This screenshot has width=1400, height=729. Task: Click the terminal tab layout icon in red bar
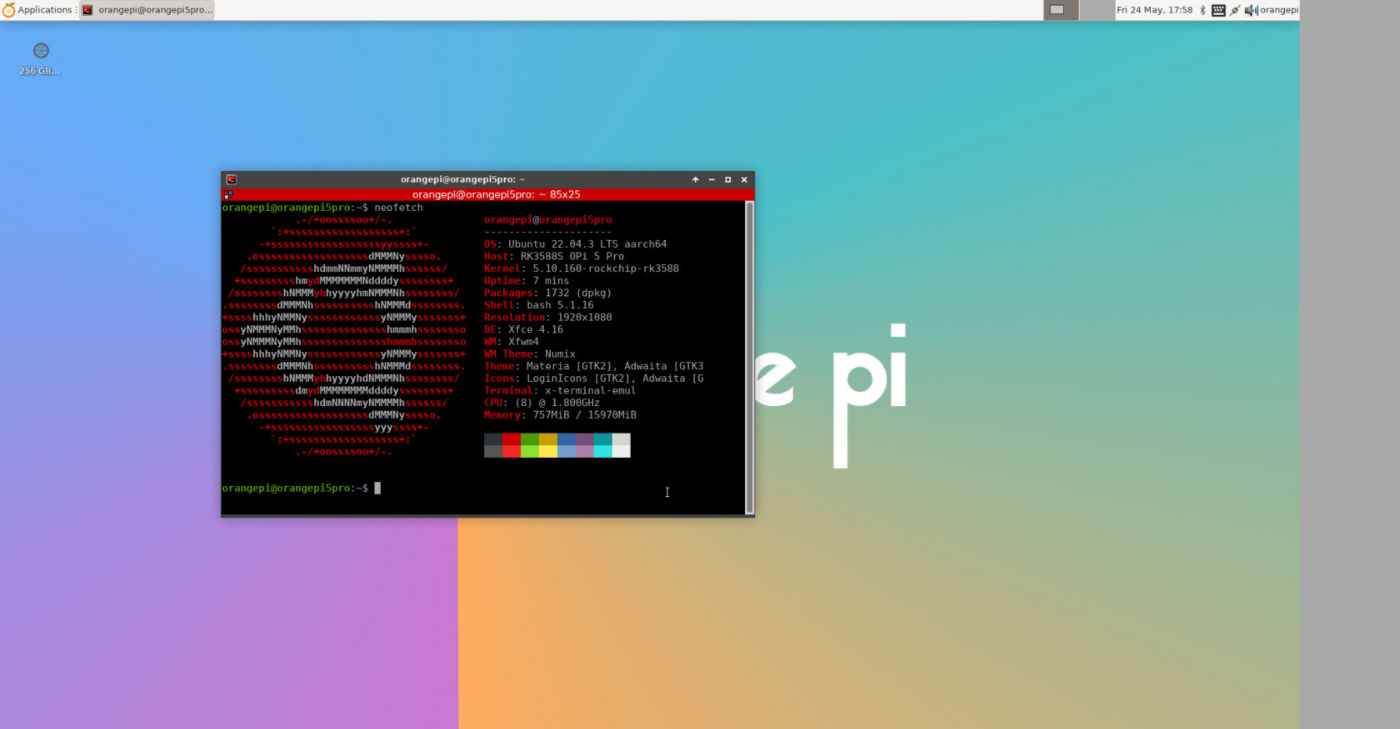coord(228,195)
